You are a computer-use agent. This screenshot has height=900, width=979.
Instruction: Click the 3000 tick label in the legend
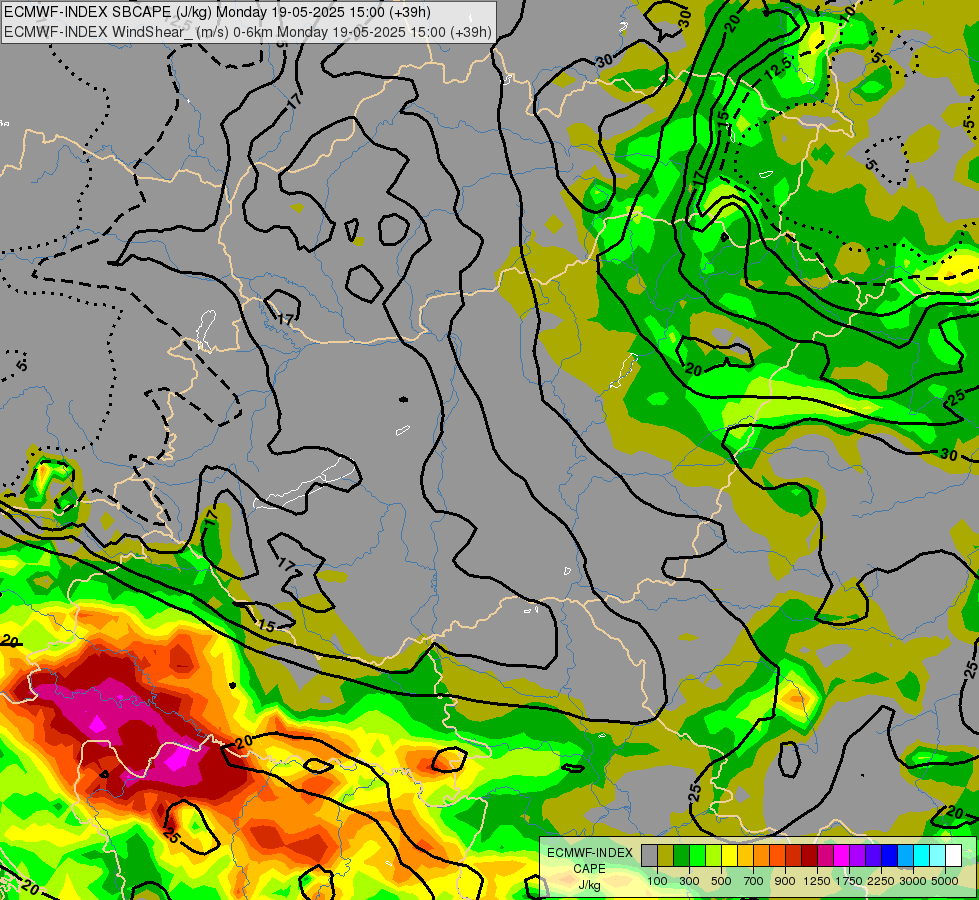(913, 881)
